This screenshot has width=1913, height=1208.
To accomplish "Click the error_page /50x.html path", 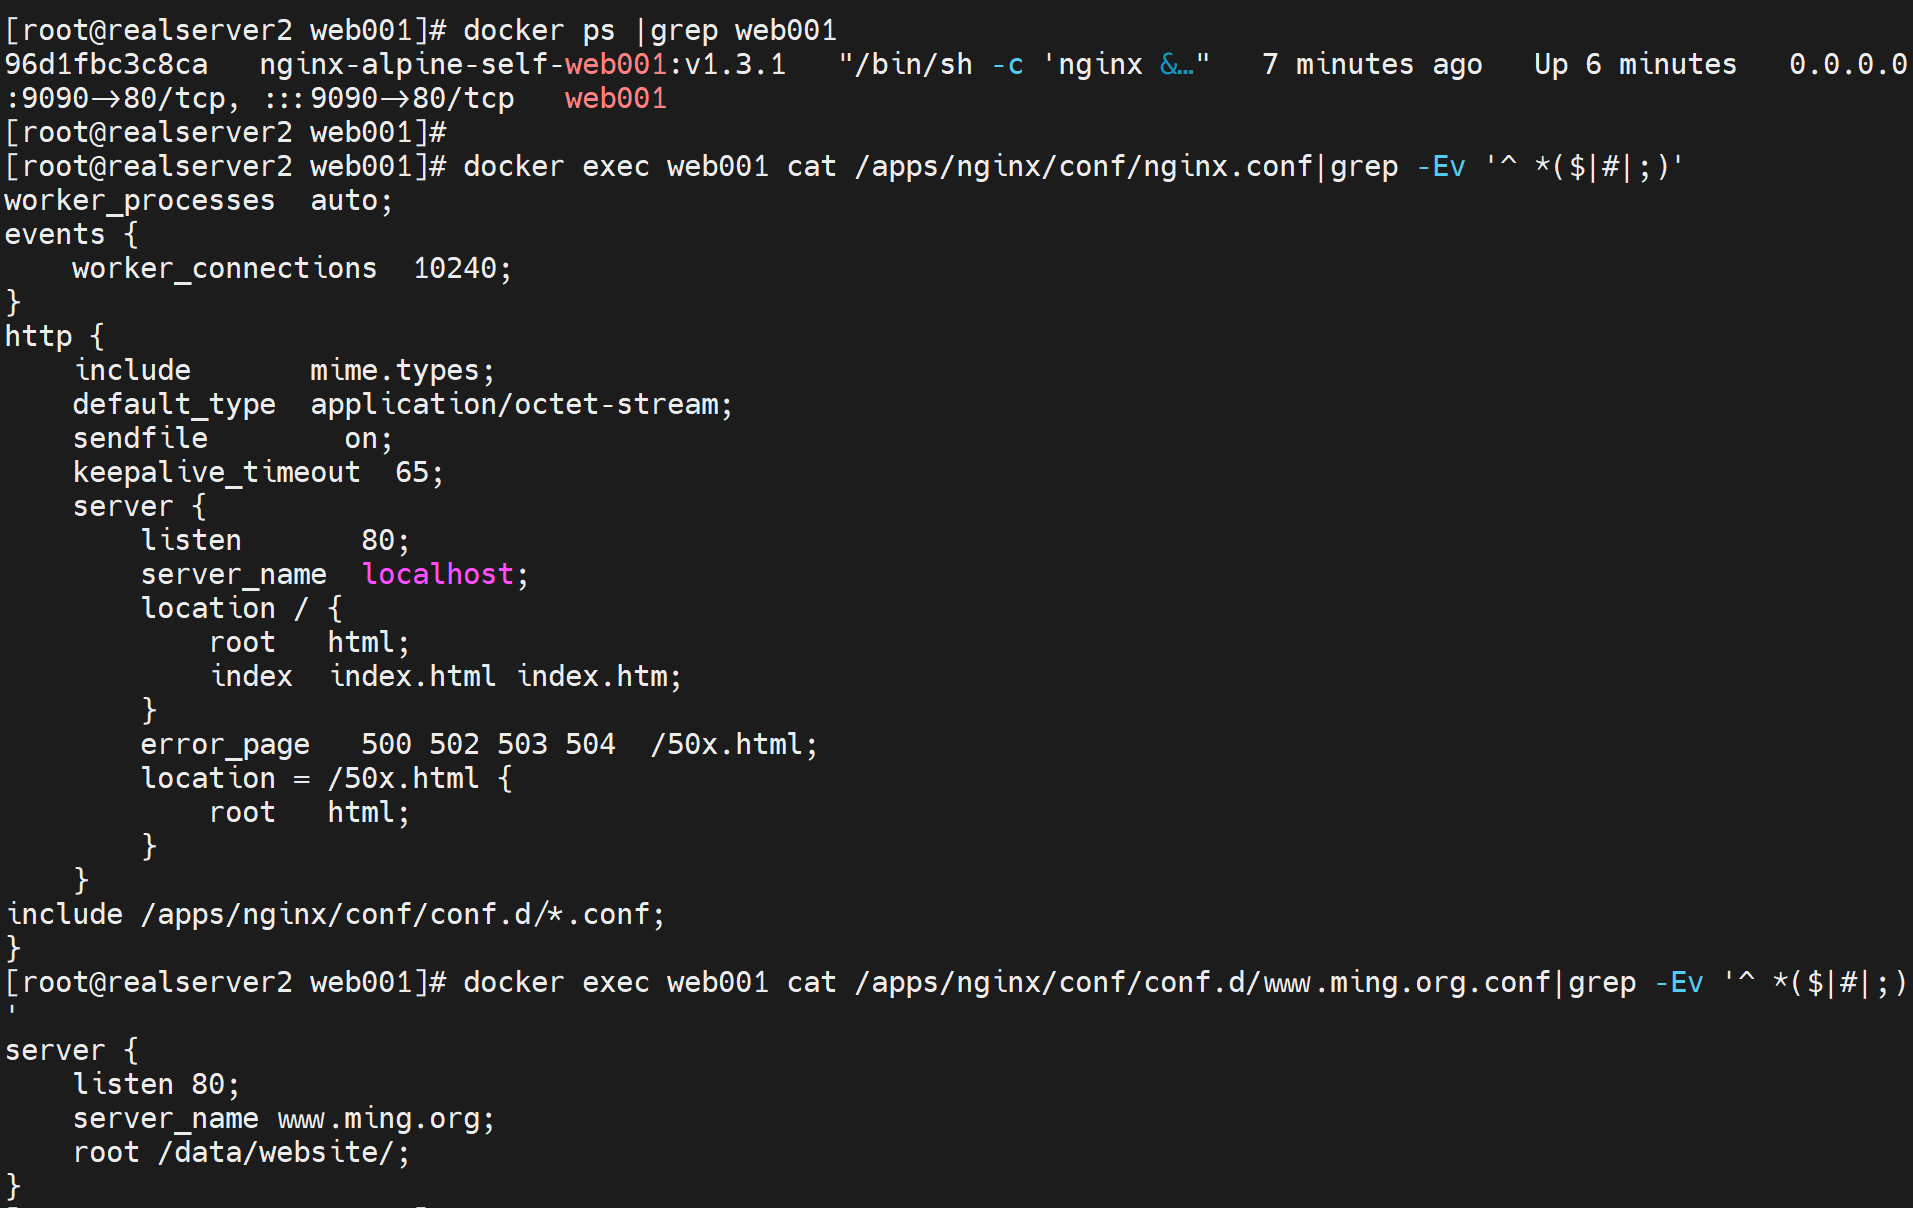I will pyautogui.click(x=733, y=745).
